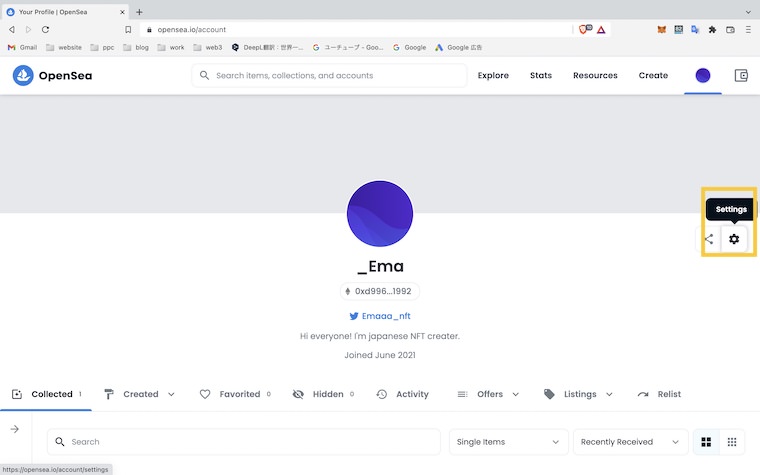The height and width of the screenshot is (475, 760).
Task: Open the Explore menu
Action: (493, 76)
